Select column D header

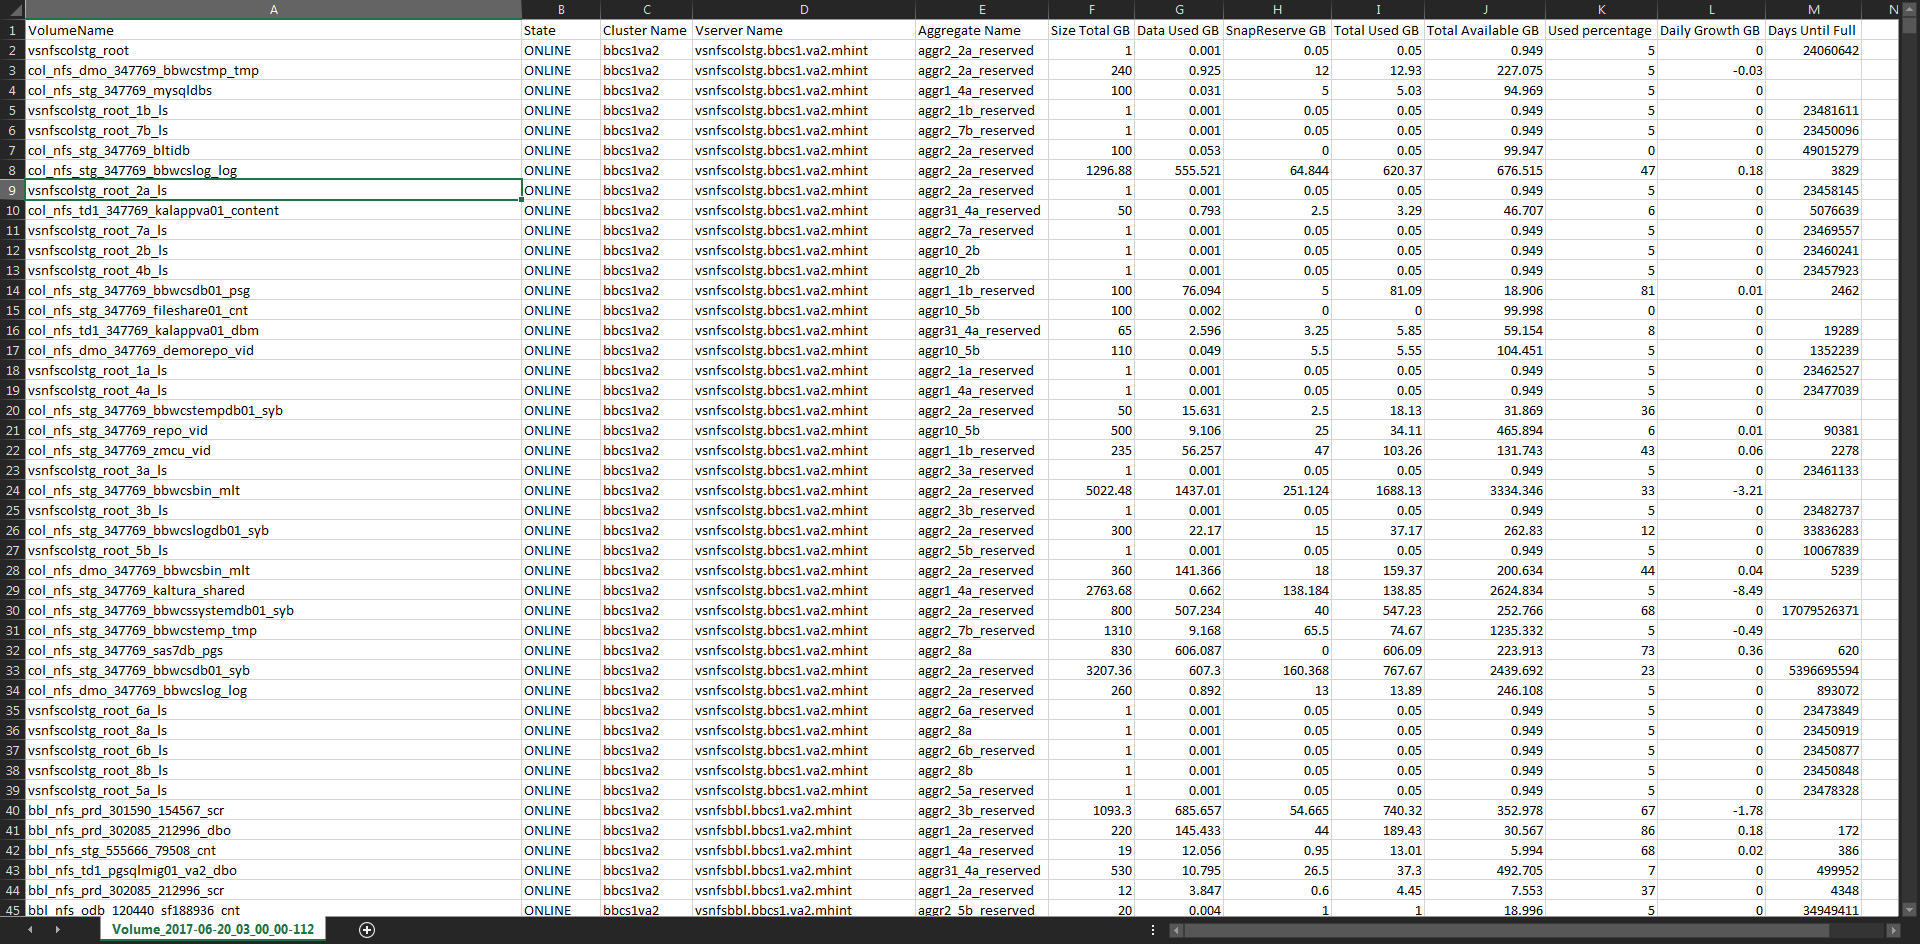pos(804,9)
